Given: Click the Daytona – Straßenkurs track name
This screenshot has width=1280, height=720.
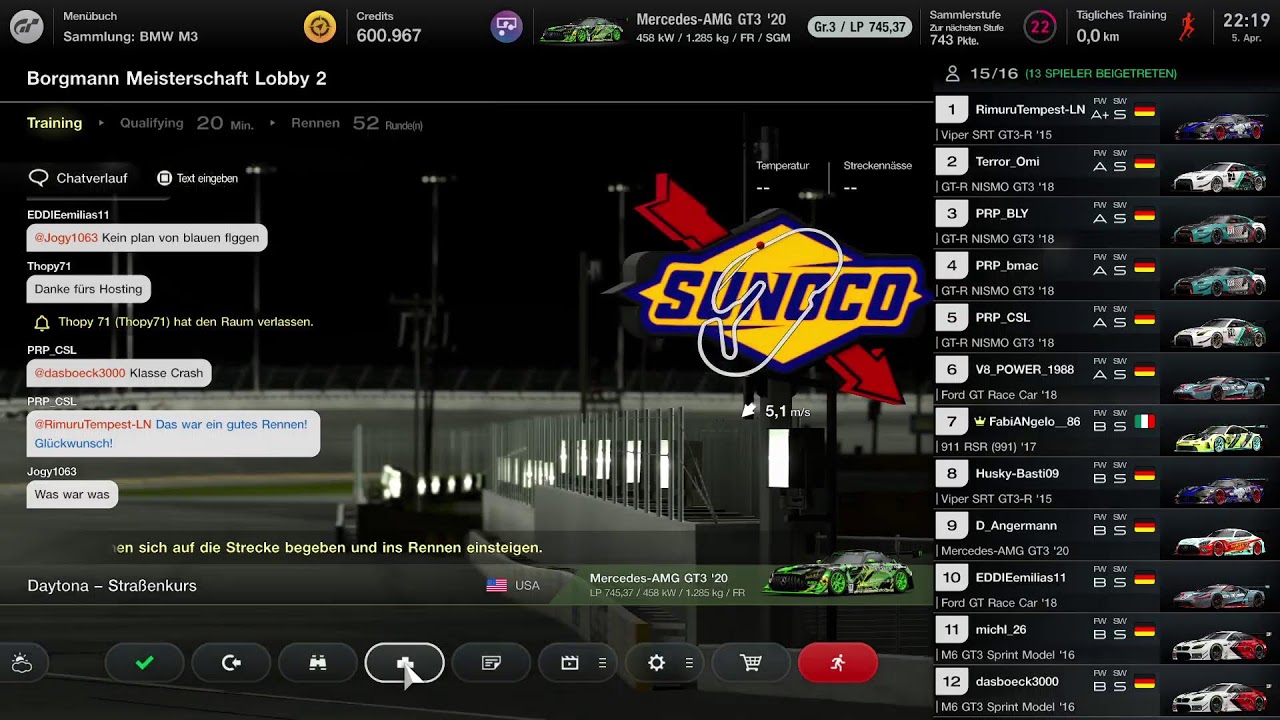Looking at the screenshot, I should click(112, 585).
